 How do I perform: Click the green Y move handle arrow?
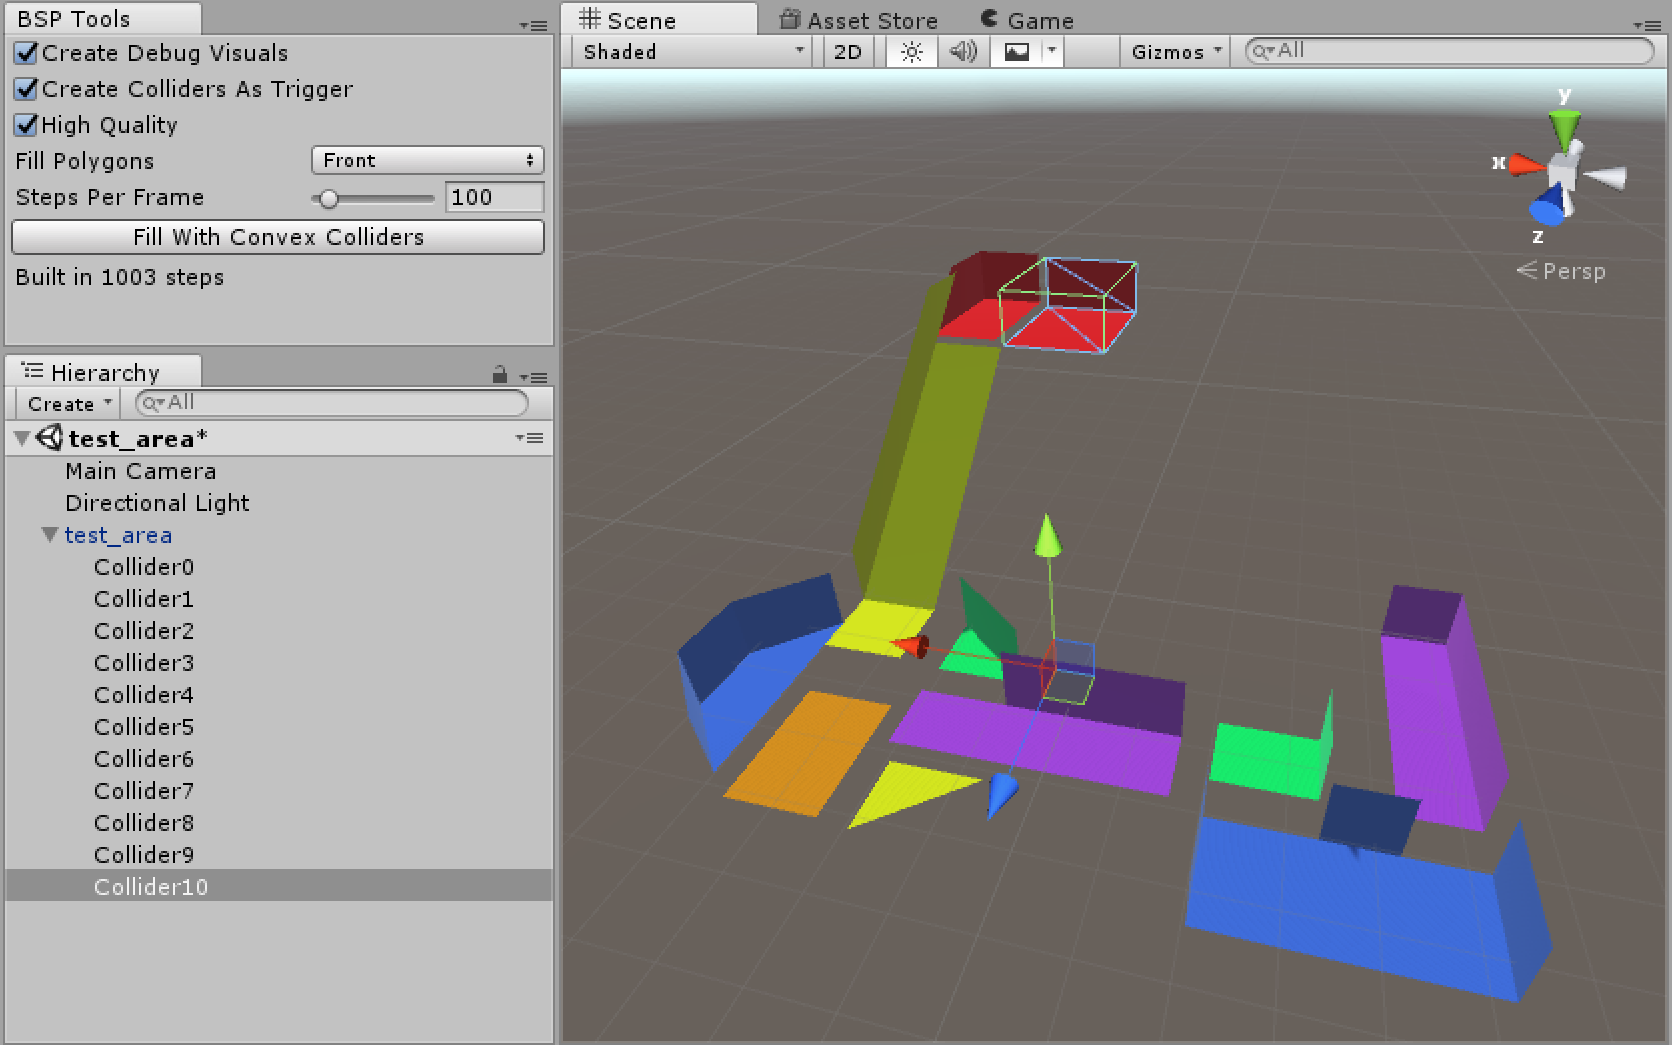coord(1047,537)
